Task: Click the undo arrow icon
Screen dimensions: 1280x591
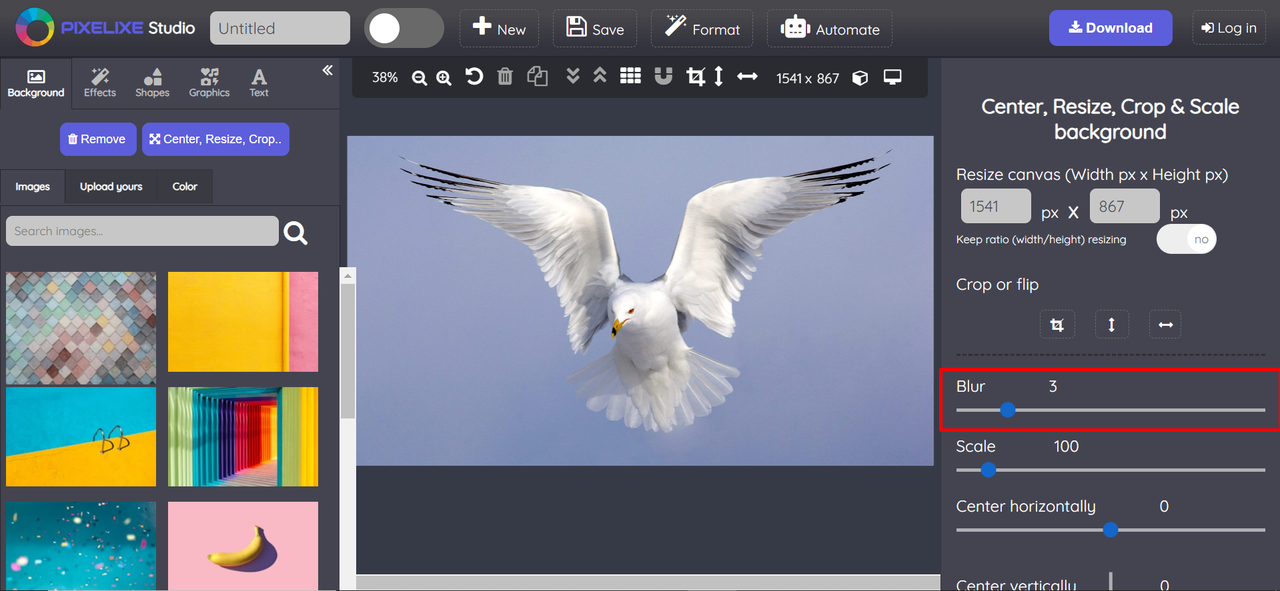Action: click(475, 77)
